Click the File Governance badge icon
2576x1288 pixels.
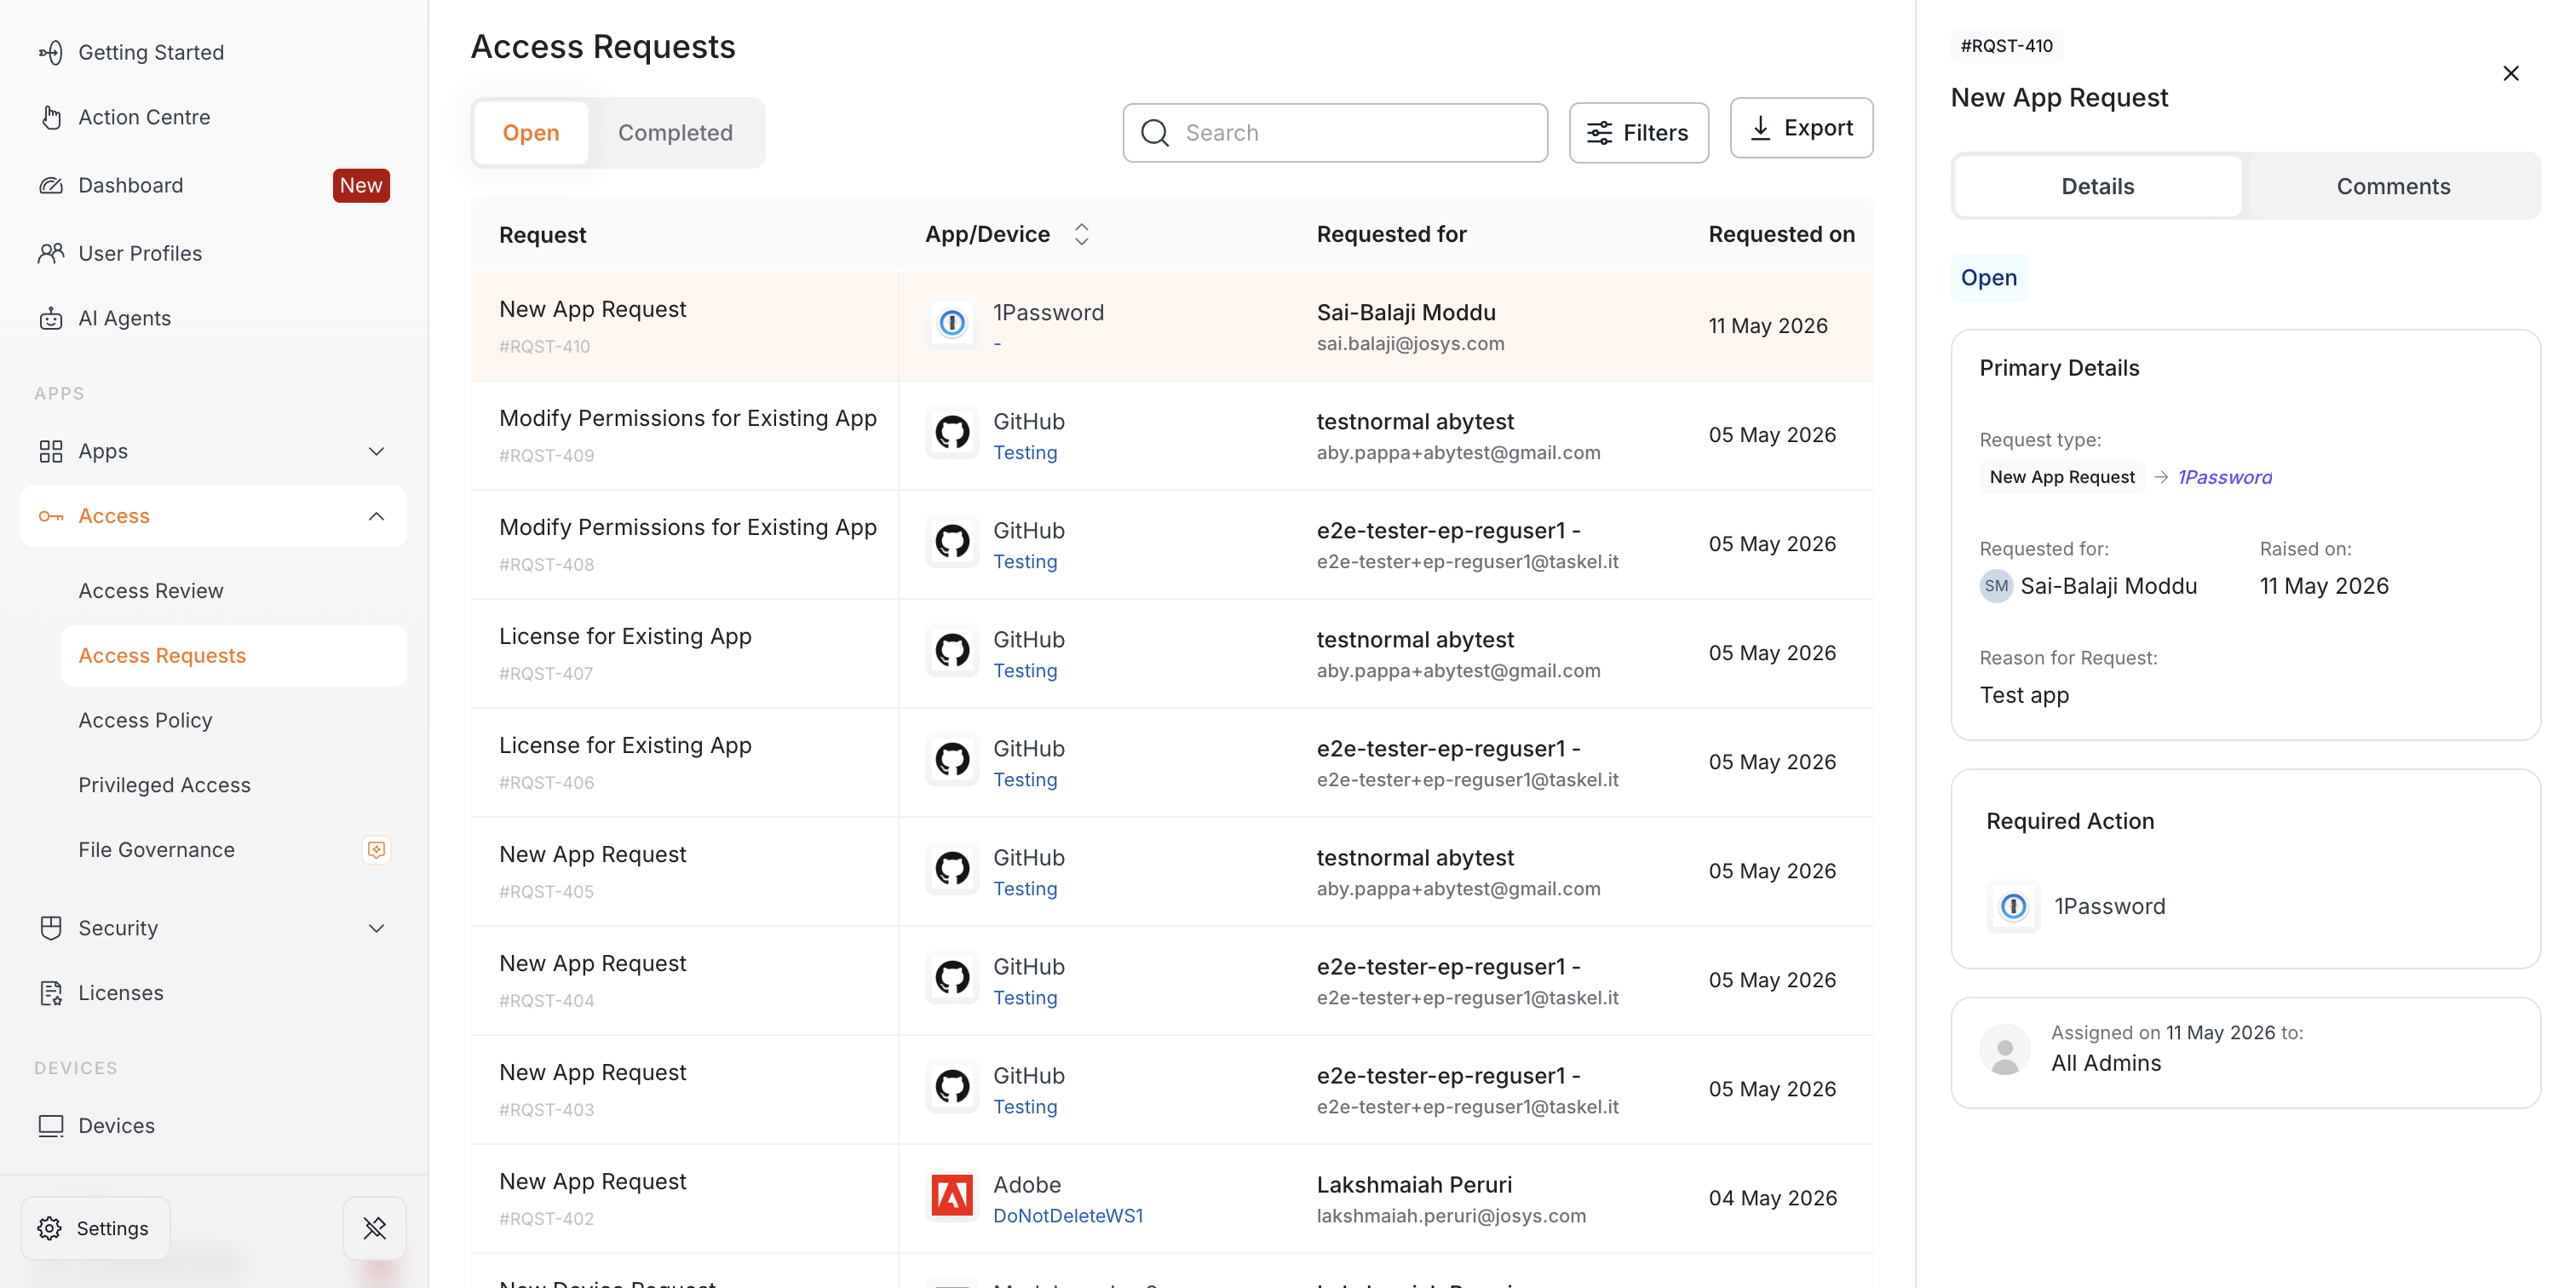376,850
